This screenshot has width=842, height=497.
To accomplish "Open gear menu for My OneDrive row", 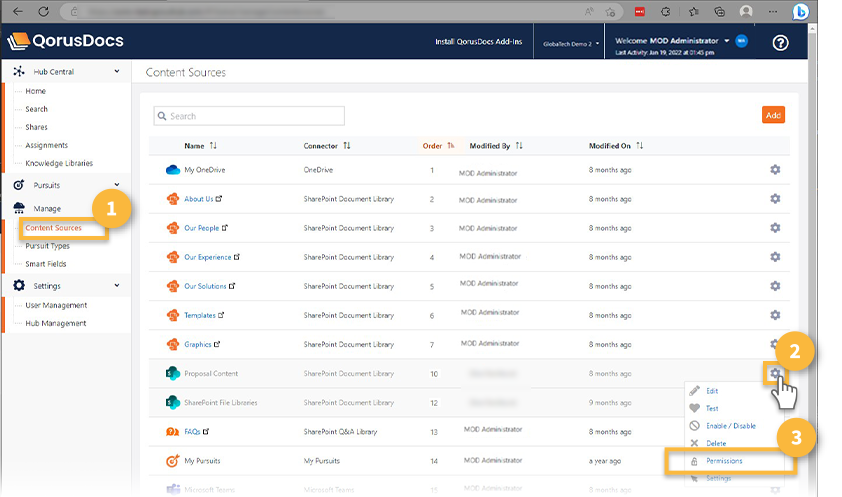I will point(775,170).
